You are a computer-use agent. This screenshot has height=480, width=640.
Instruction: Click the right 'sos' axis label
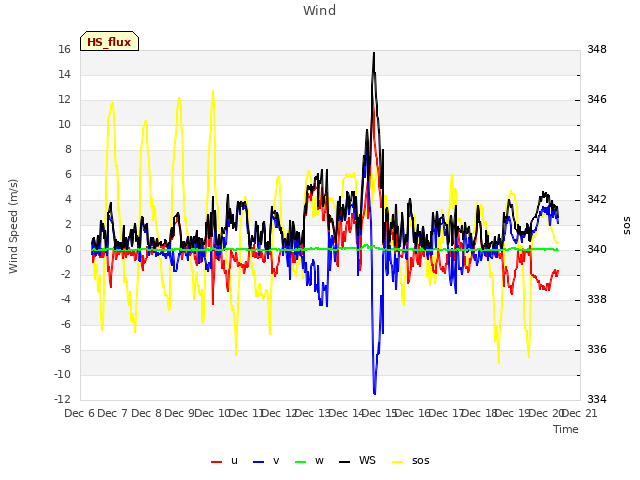[626, 226]
